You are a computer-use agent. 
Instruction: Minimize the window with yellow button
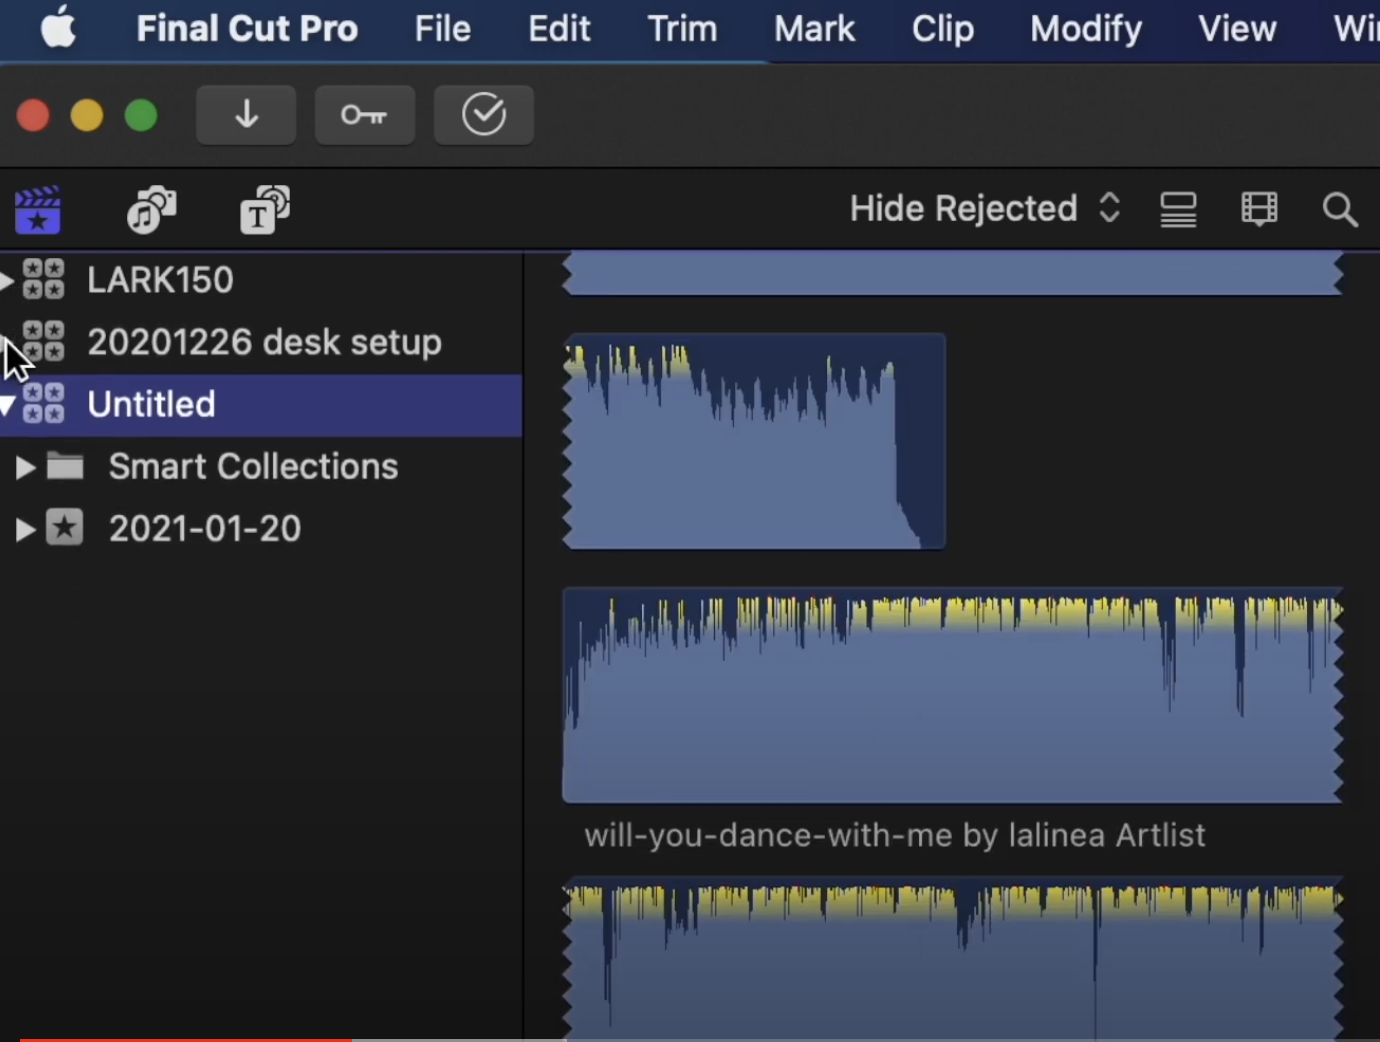click(87, 115)
